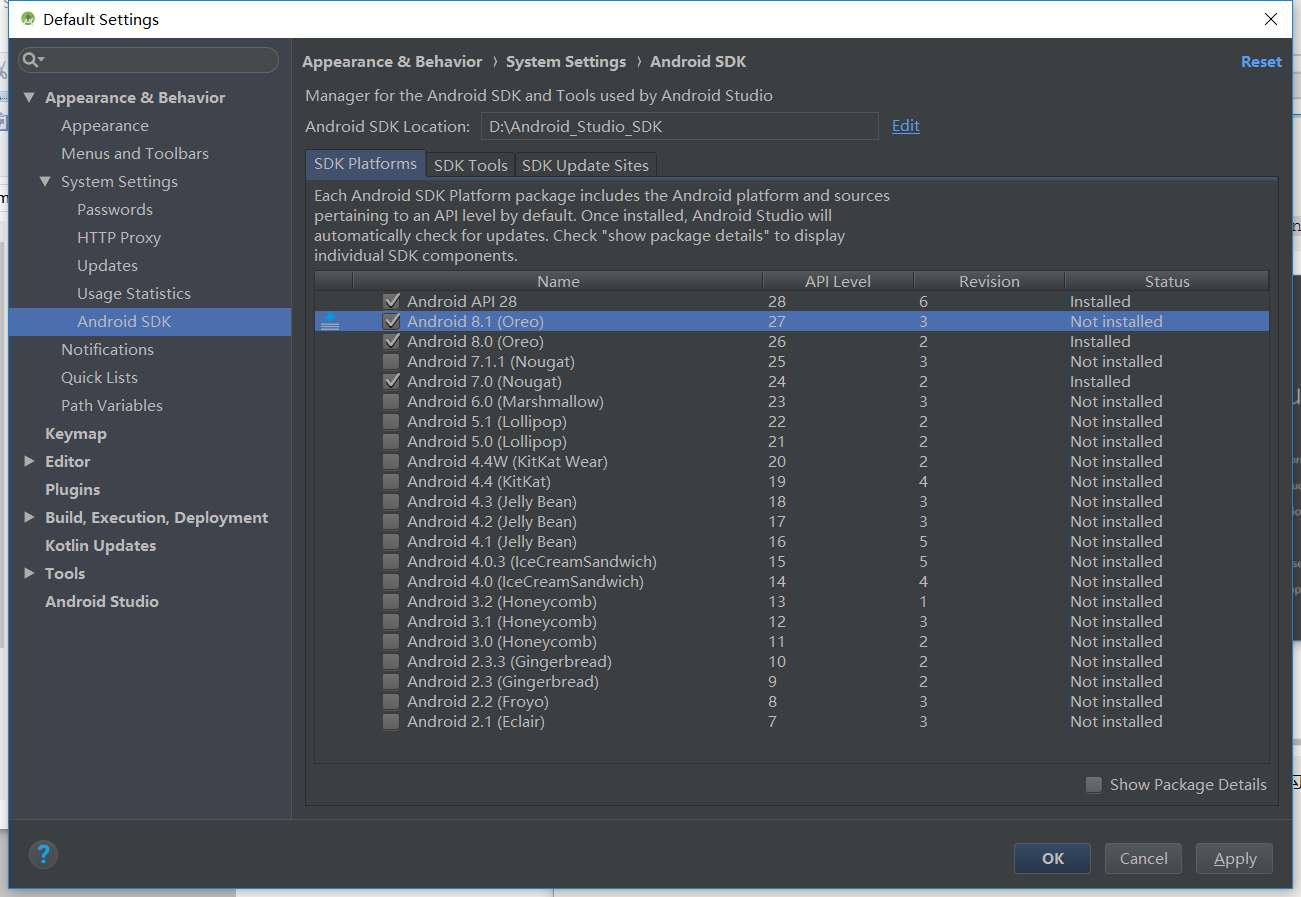Click System Settings in the breadcrumb
Viewport: 1301px width, 897px height.
point(566,61)
